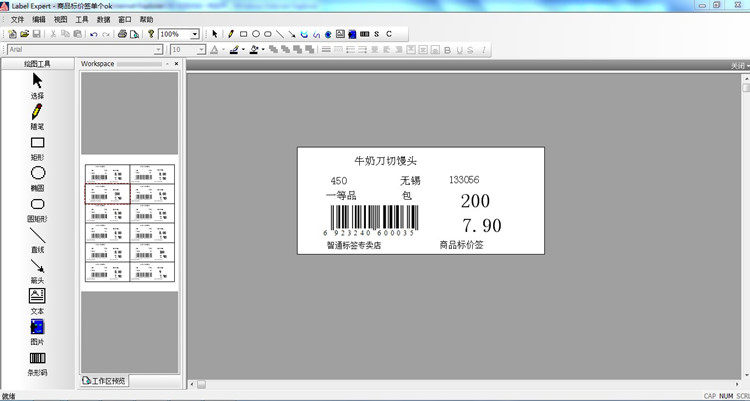Click the 牛奶刀切馒头 title on the label
This screenshot has width=750, height=401.
tap(386, 161)
